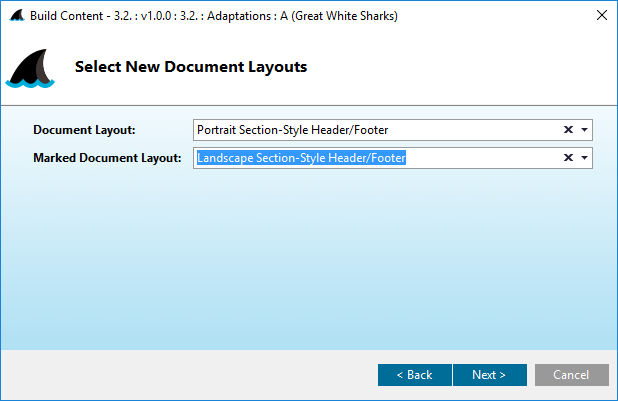618x401 pixels.
Task: Expand the Document Layout dropdown arrow
Action: tap(585, 130)
